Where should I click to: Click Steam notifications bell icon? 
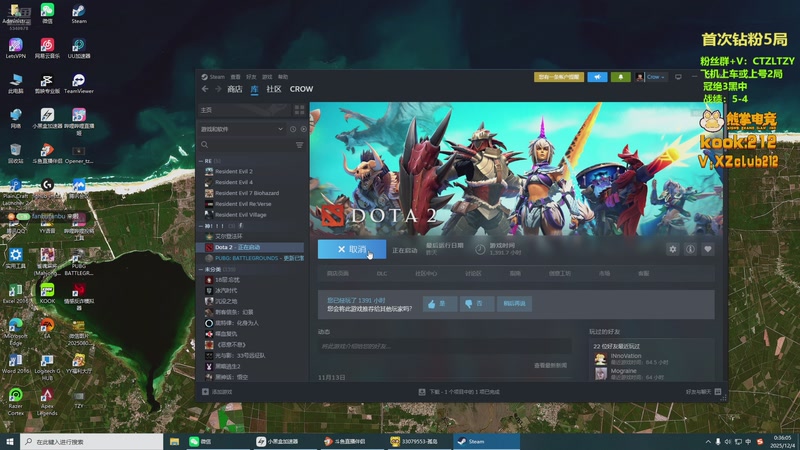click(620, 77)
